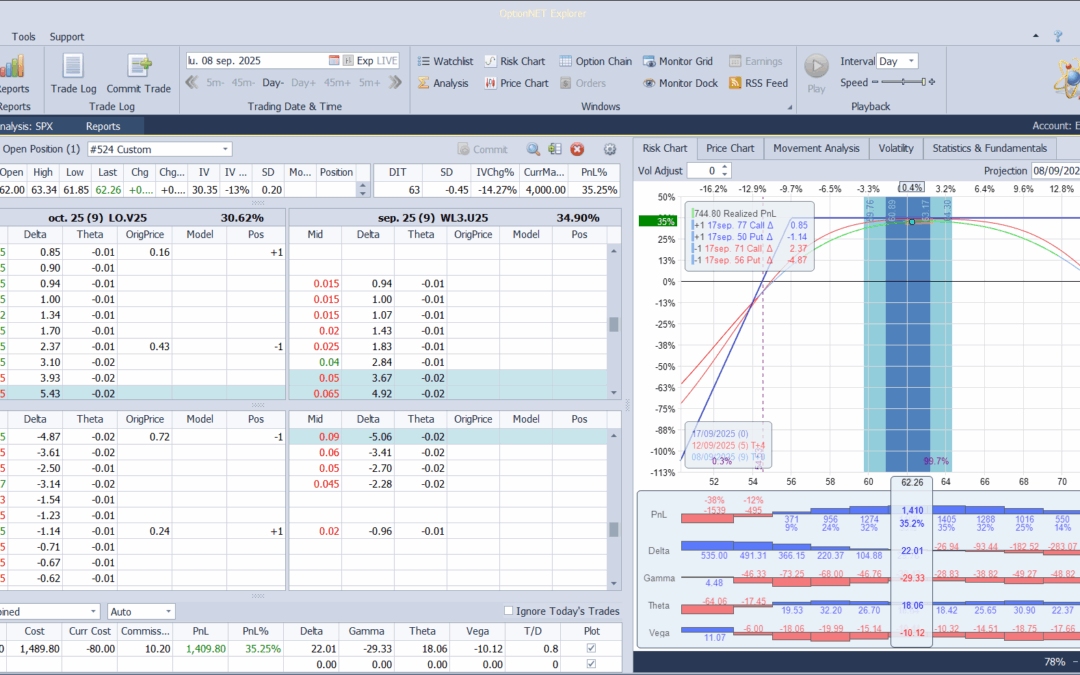Image resolution: width=1080 pixels, height=675 pixels.
Task: Open the combo box left of Auto
Action: point(50,612)
